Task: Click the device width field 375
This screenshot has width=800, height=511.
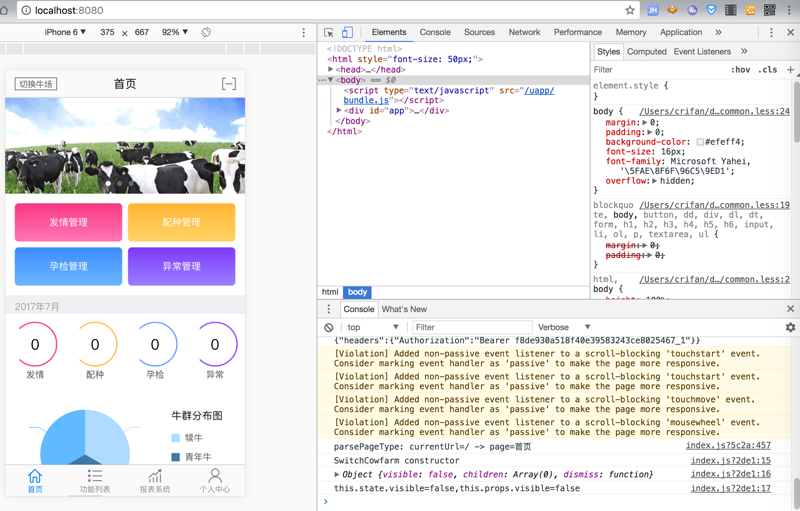Action: click(x=107, y=32)
